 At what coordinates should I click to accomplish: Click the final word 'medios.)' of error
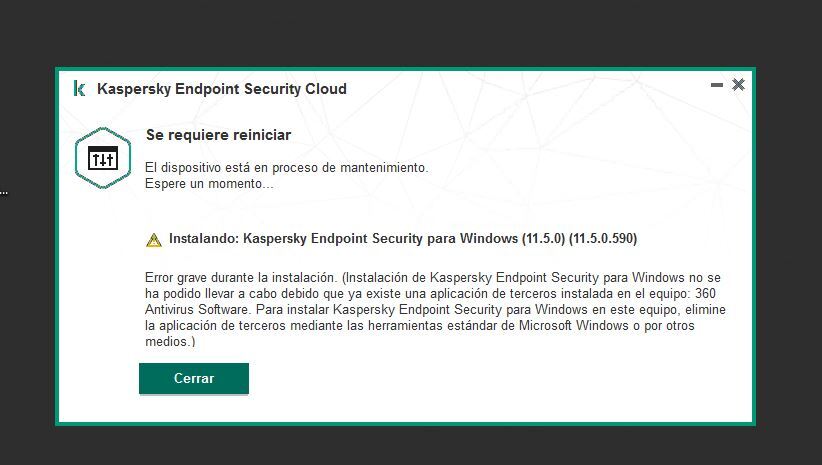point(170,342)
